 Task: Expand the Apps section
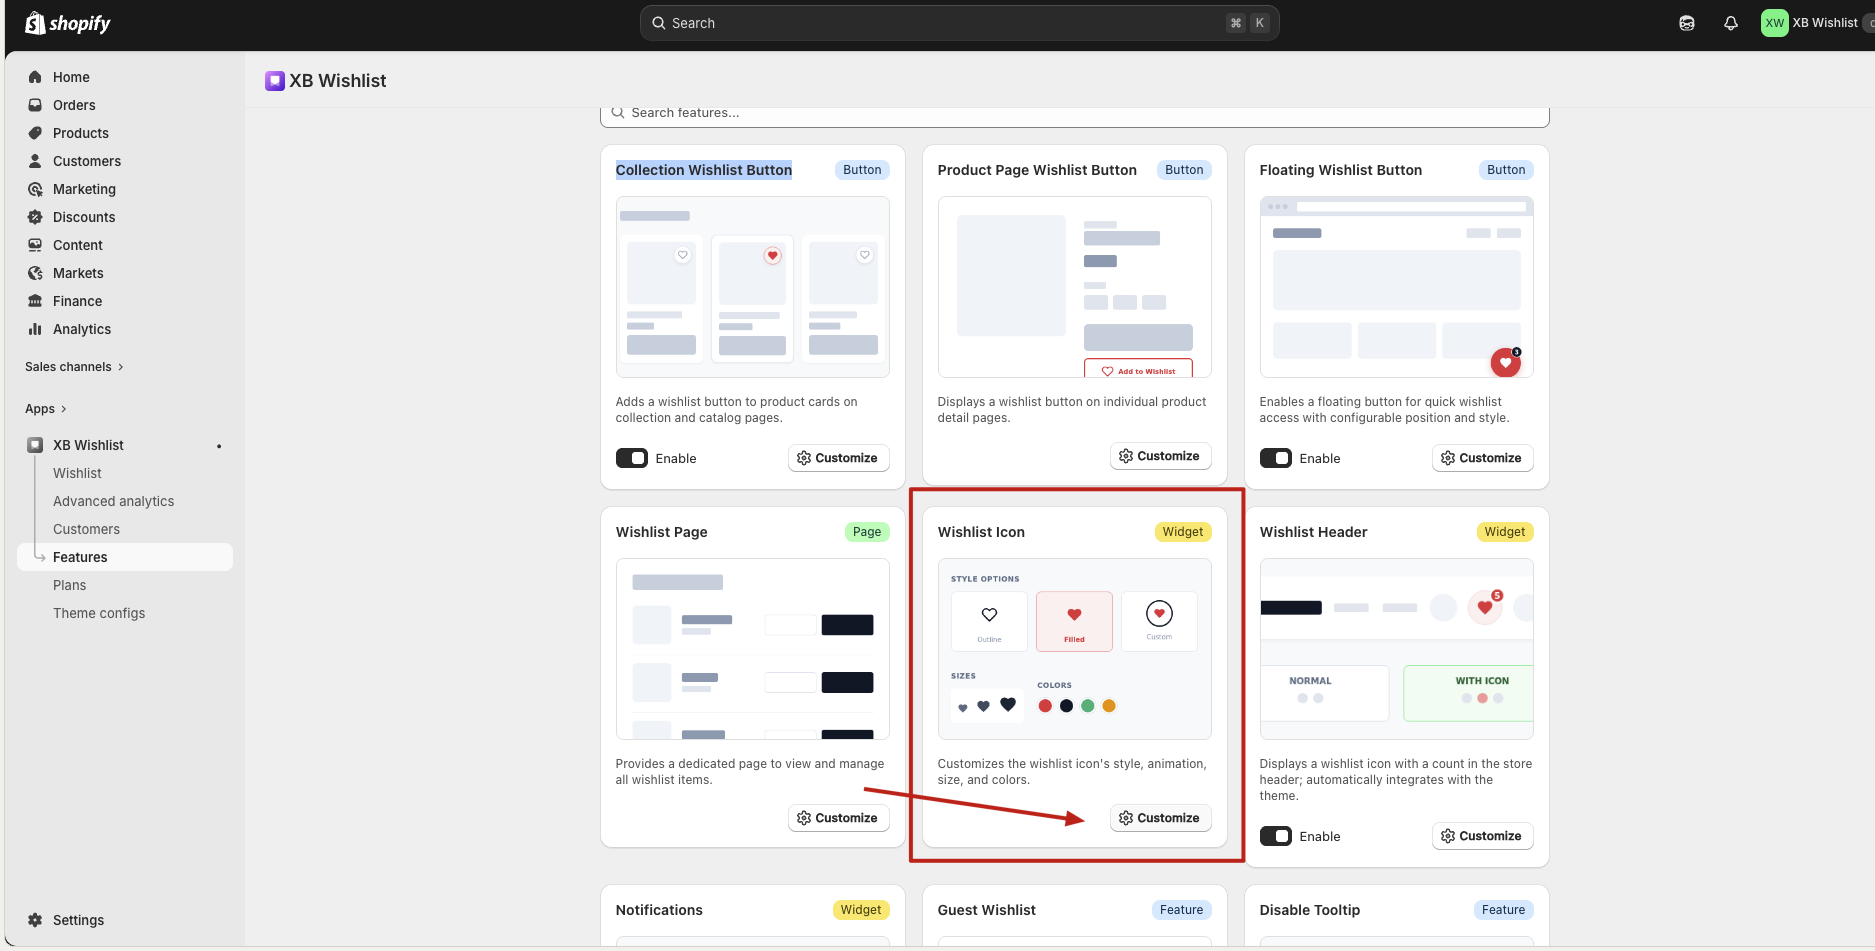point(46,409)
